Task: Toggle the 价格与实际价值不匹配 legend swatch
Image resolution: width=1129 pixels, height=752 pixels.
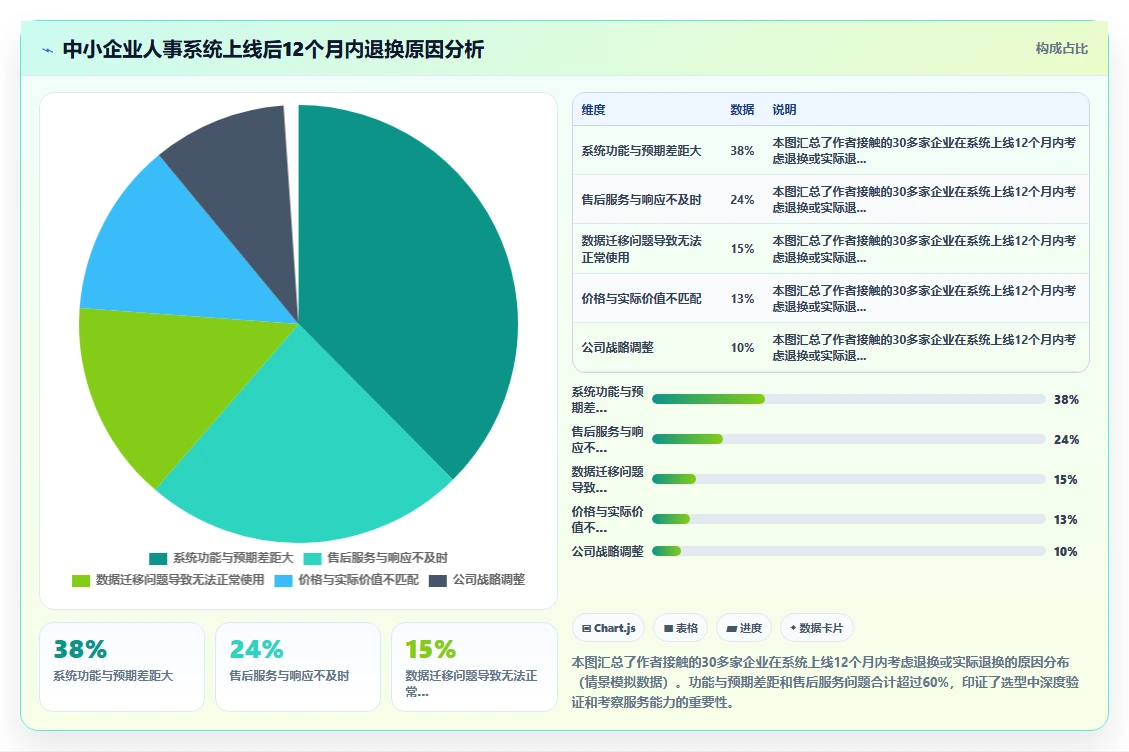Action: pos(284,581)
